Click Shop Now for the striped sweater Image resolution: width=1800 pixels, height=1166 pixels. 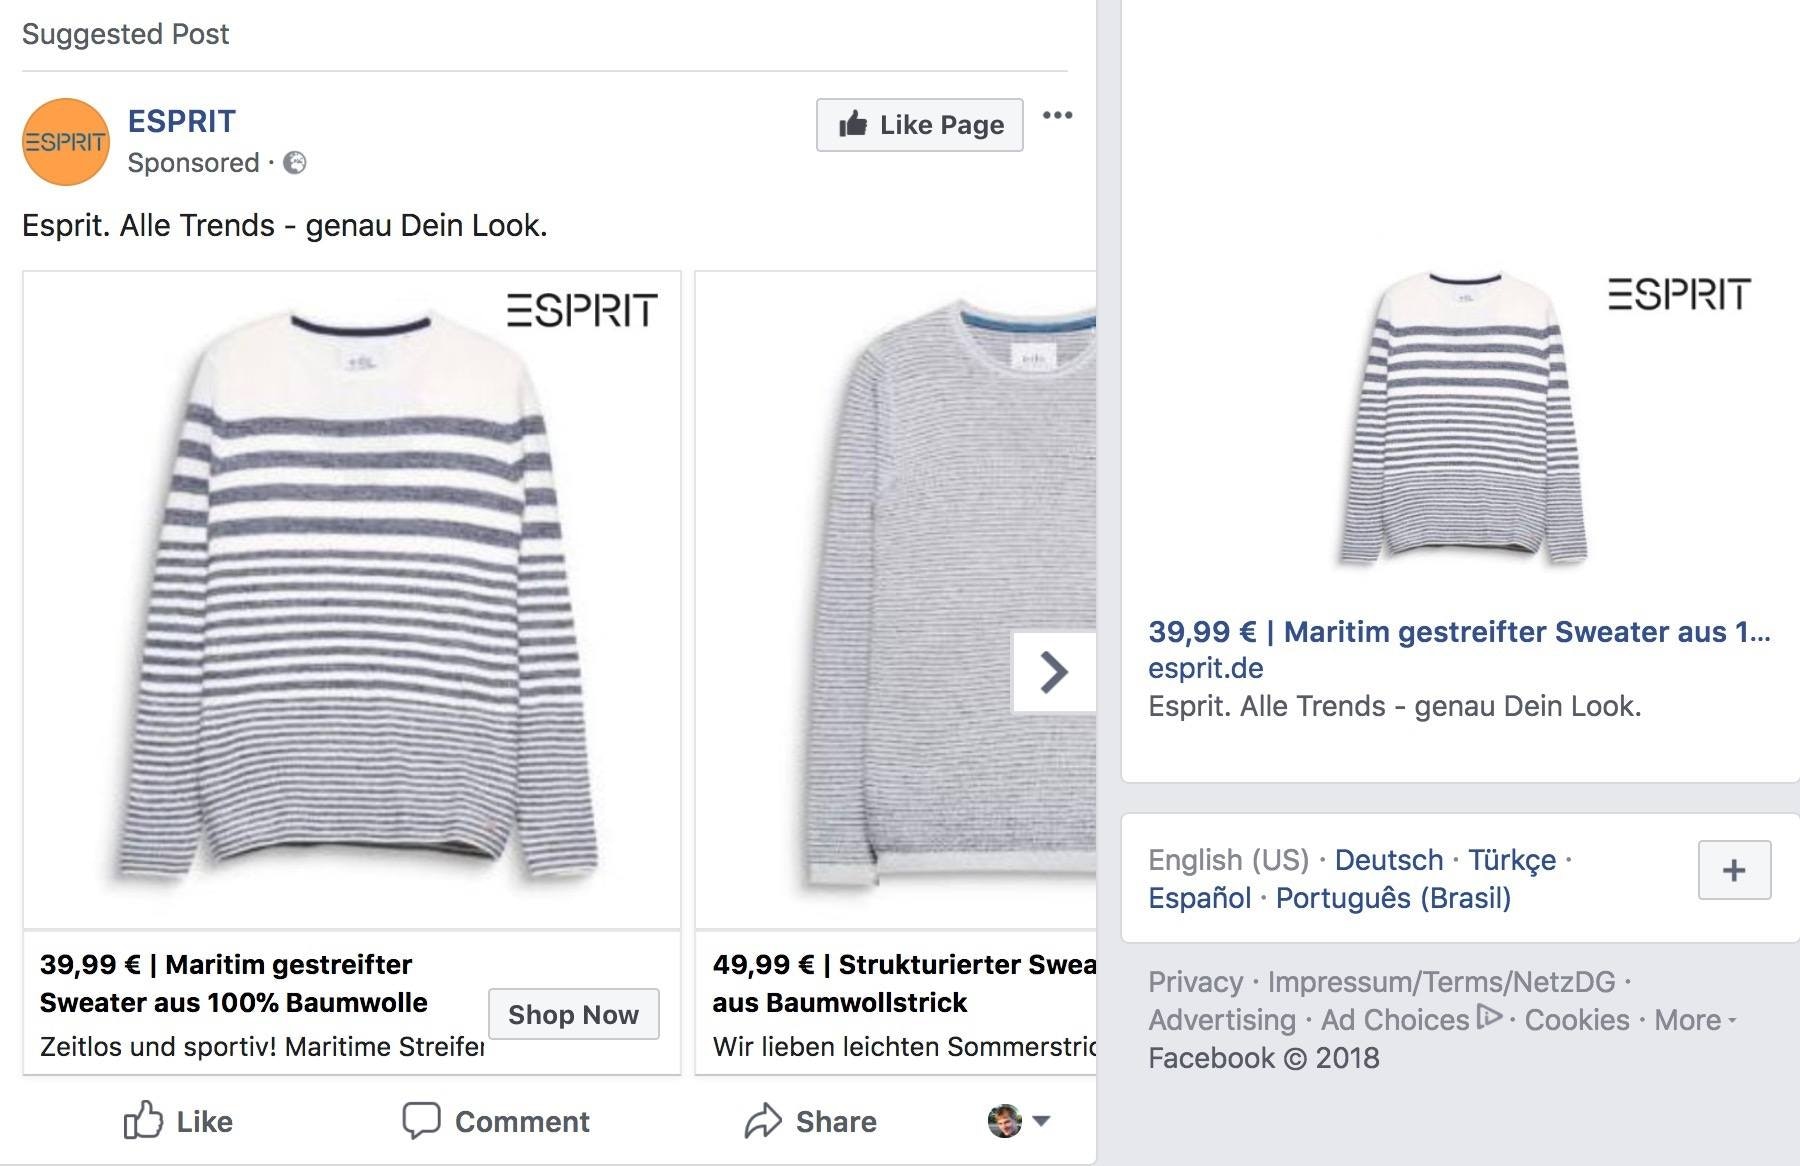point(573,1014)
